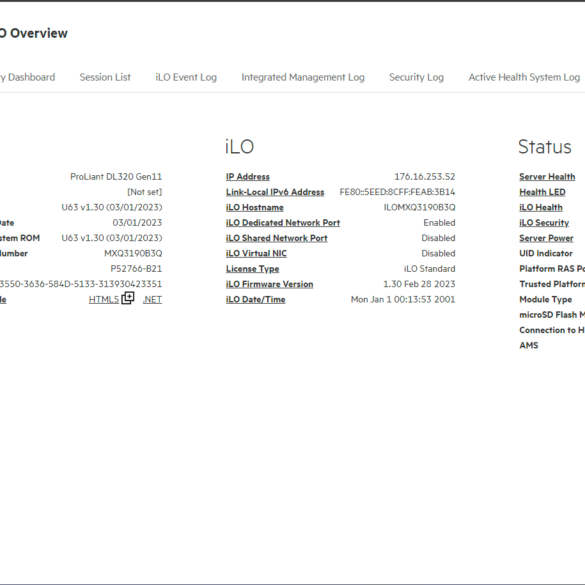Viewport: 585px width, 585px height.
Task: Go to the Security Log tab
Action: tap(416, 77)
